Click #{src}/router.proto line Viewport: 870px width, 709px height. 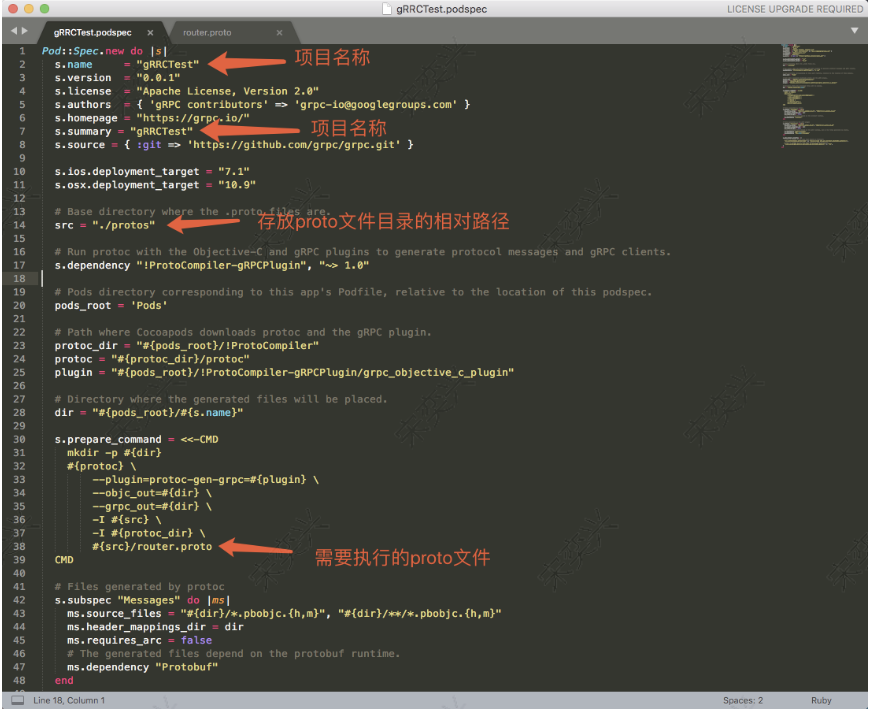(152, 546)
